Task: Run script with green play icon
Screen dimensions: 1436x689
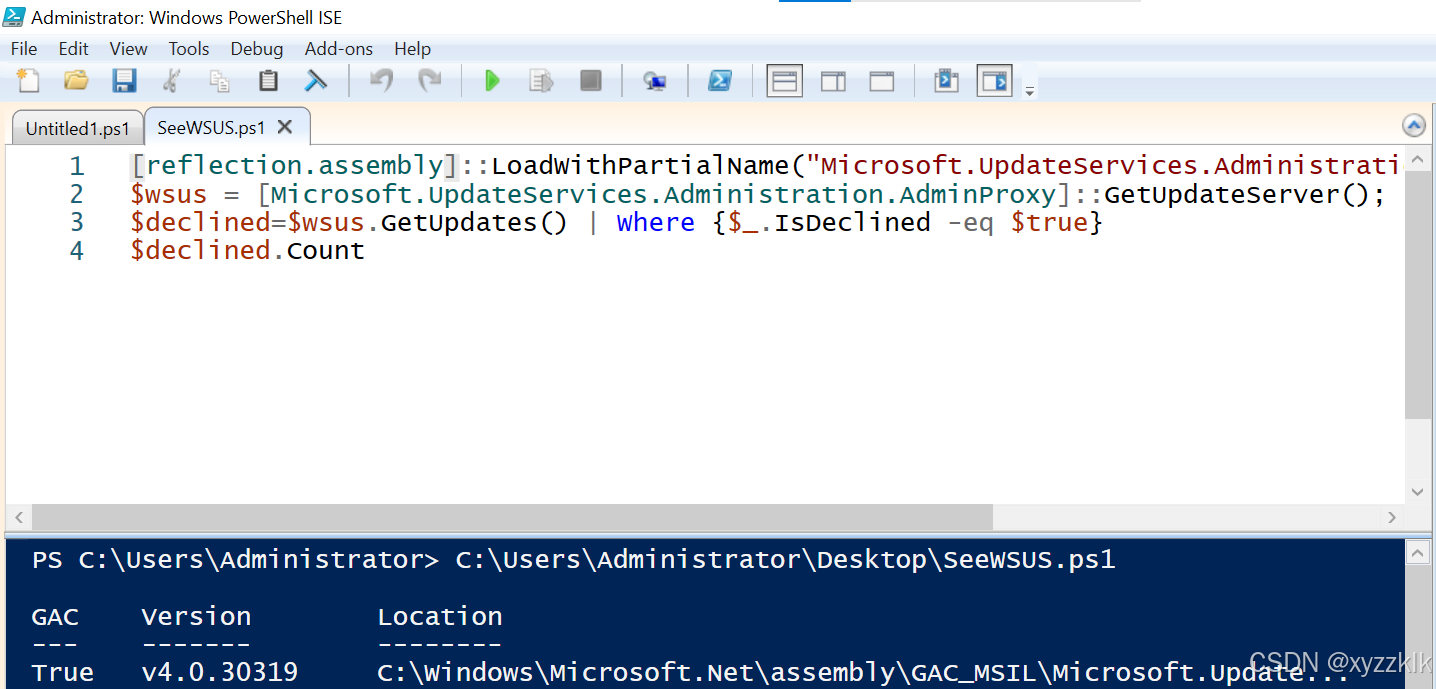Action: click(x=492, y=80)
